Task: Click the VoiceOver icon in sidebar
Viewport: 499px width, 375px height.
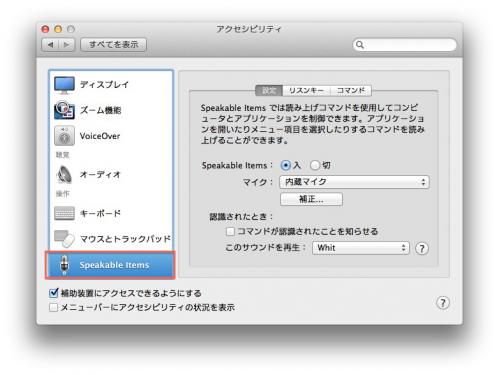Action: tap(64, 136)
